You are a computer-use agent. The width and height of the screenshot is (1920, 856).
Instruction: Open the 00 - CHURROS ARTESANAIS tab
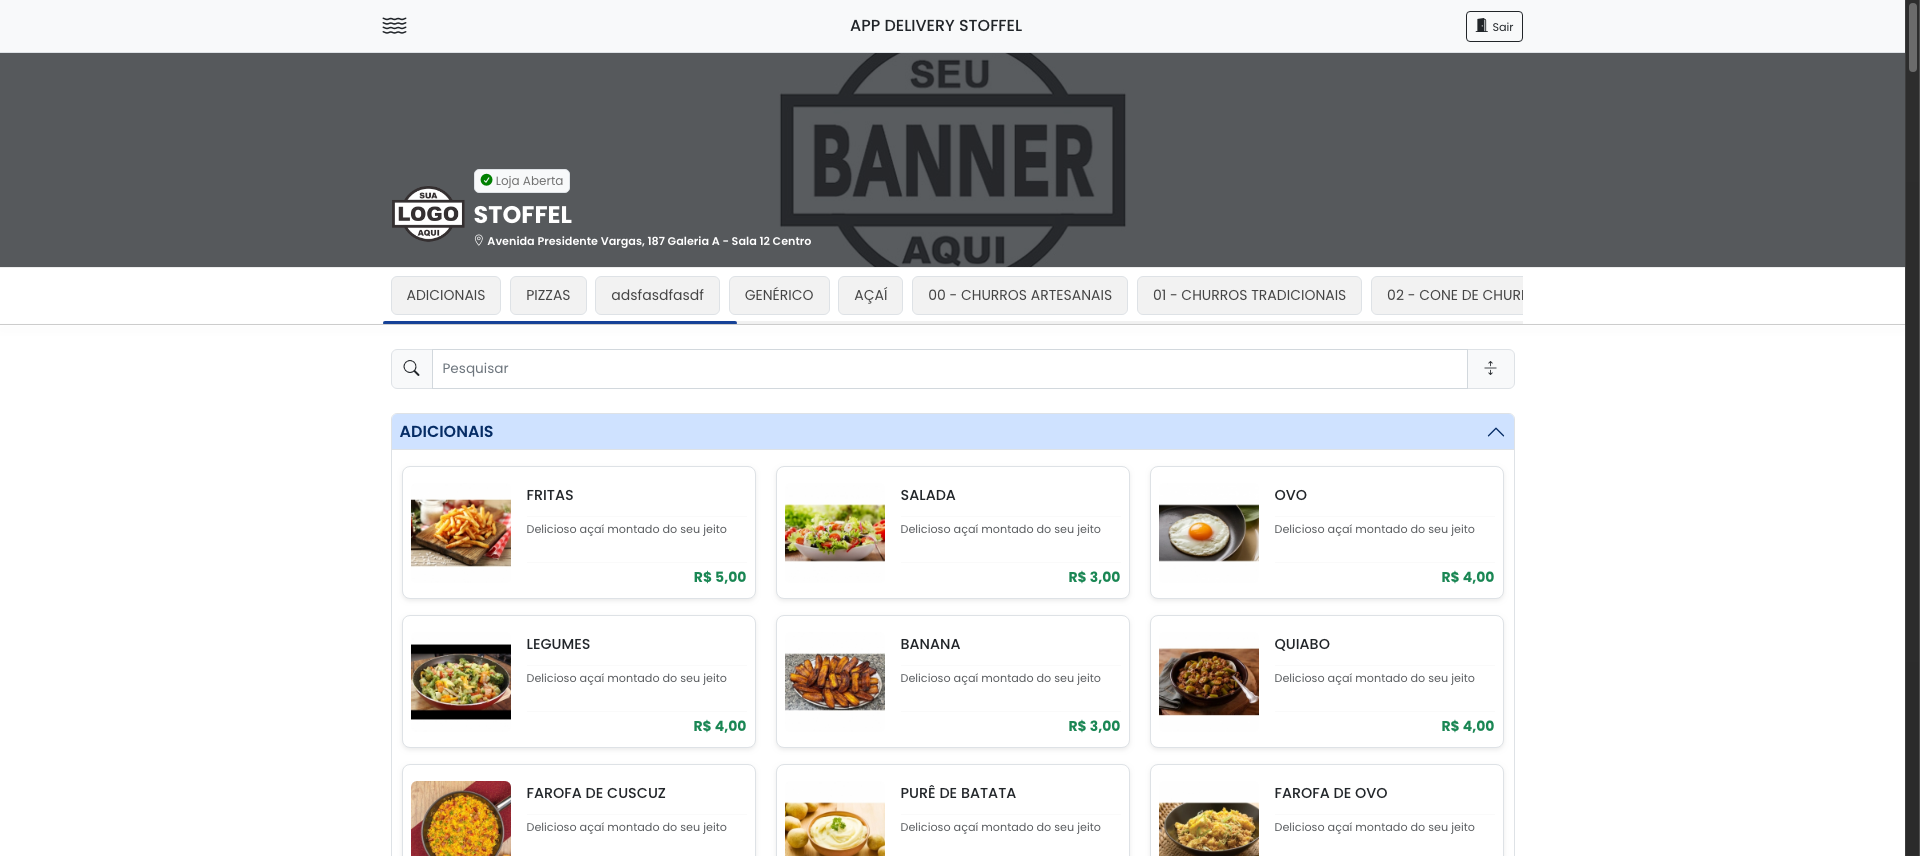pos(1020,296)
